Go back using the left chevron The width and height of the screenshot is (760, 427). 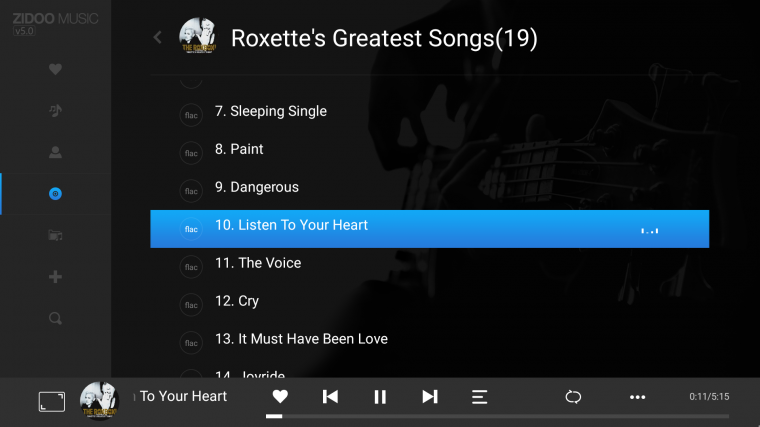pyautogui.click(x=158, y=37)
